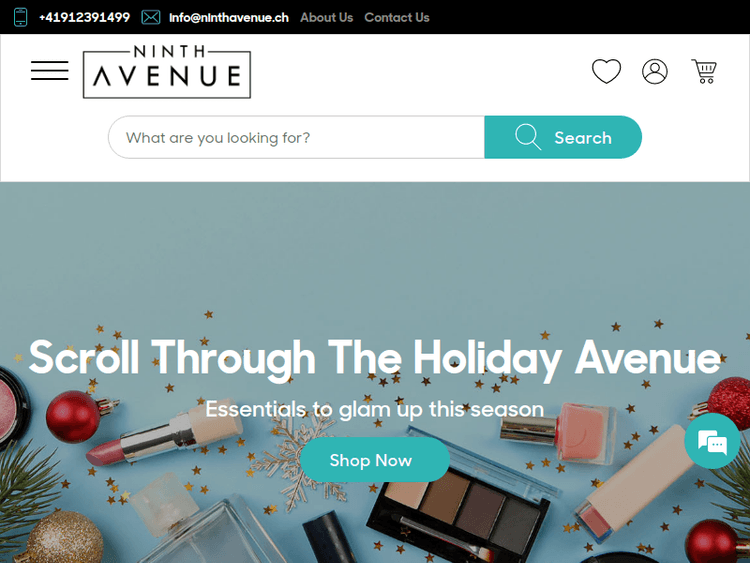Click the envelope email icon
This screenshot has height=563, width=750.
coord(151,17)
